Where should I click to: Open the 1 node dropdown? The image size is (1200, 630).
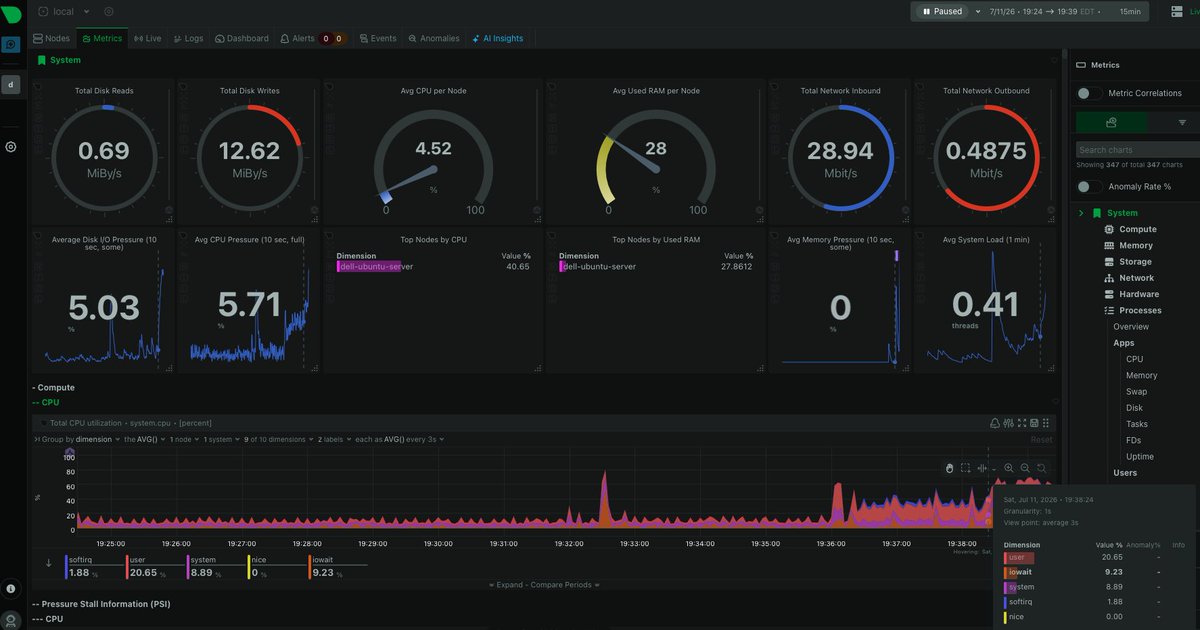coord(184,439)
